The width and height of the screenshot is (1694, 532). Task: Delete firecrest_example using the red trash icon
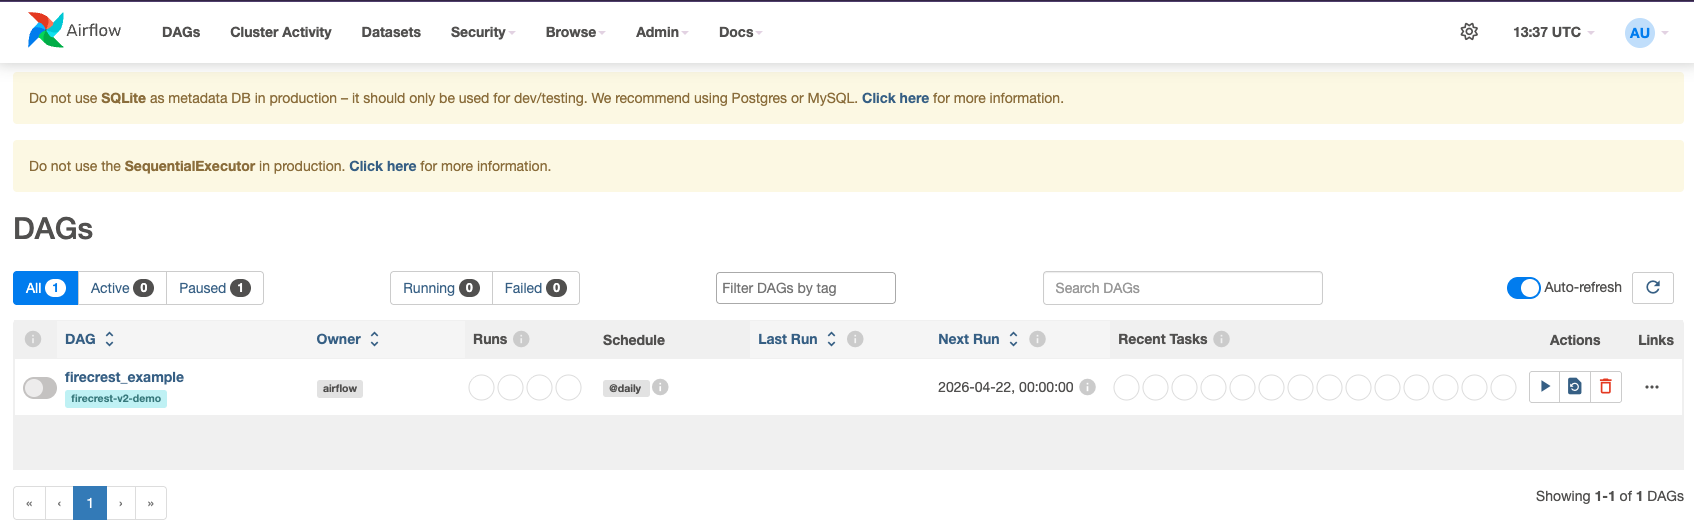1606,387
